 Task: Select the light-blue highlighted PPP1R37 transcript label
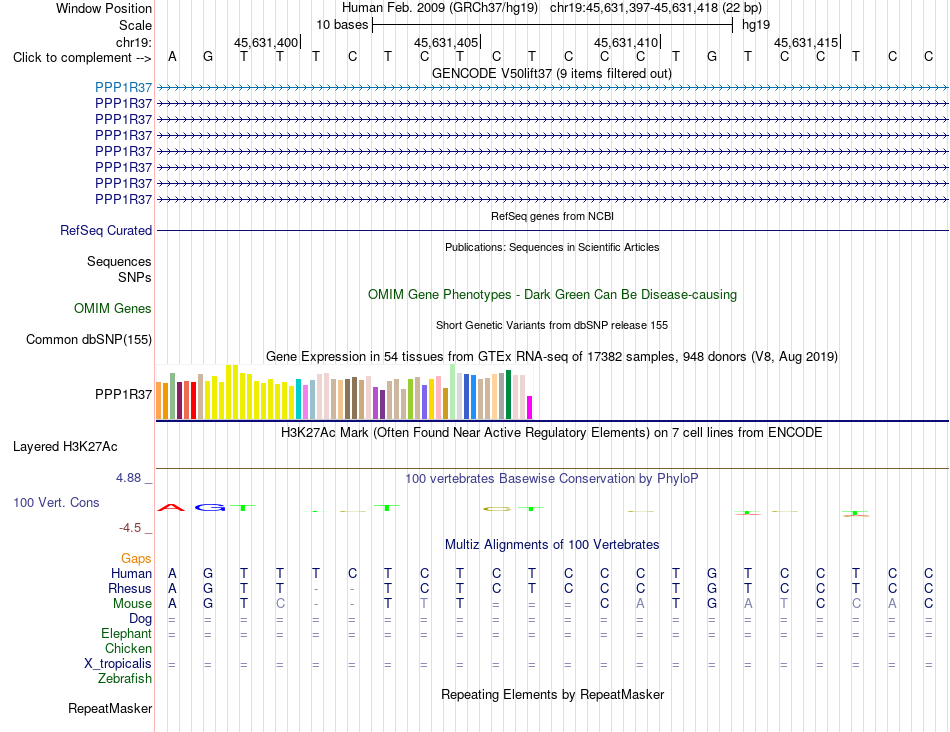pos(124,87)
